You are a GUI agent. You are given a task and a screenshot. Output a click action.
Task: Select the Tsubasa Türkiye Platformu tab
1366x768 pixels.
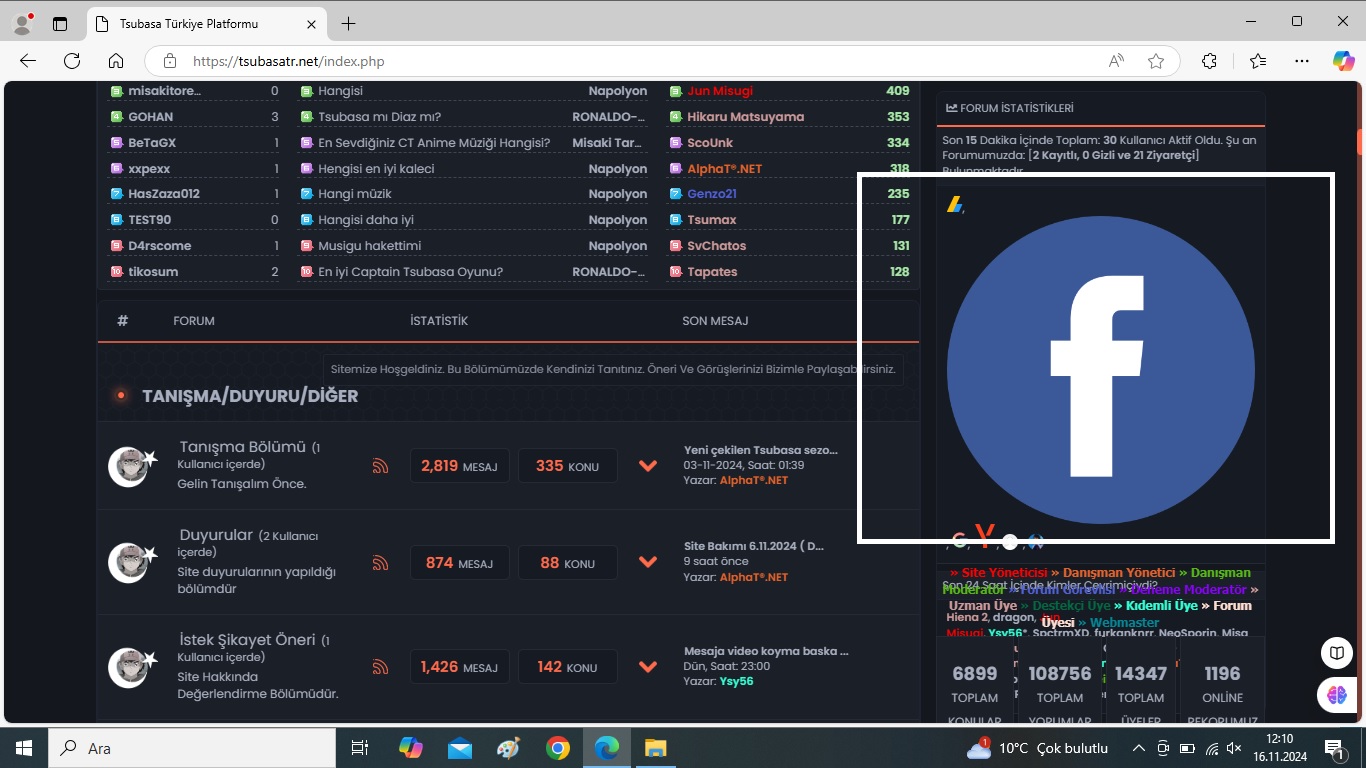[x=207, y=23]
